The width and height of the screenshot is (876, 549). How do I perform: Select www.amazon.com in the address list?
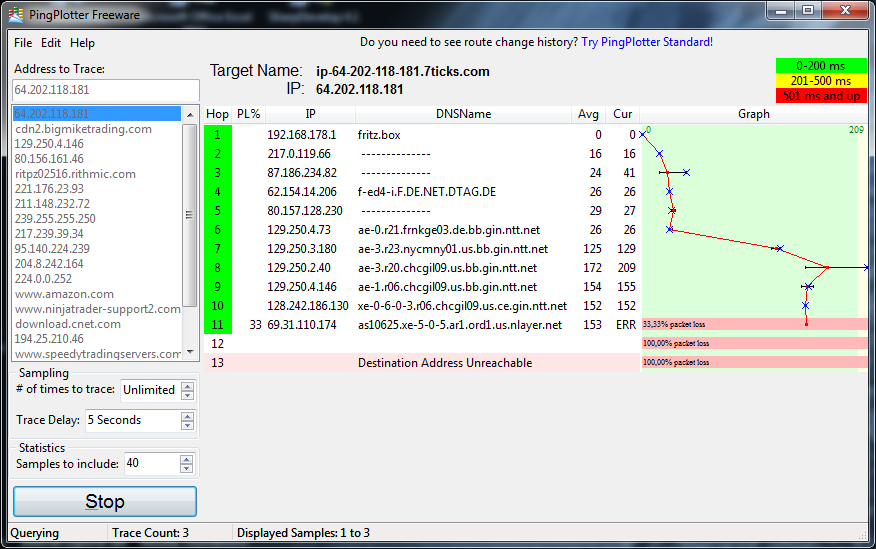coord(97,294)
